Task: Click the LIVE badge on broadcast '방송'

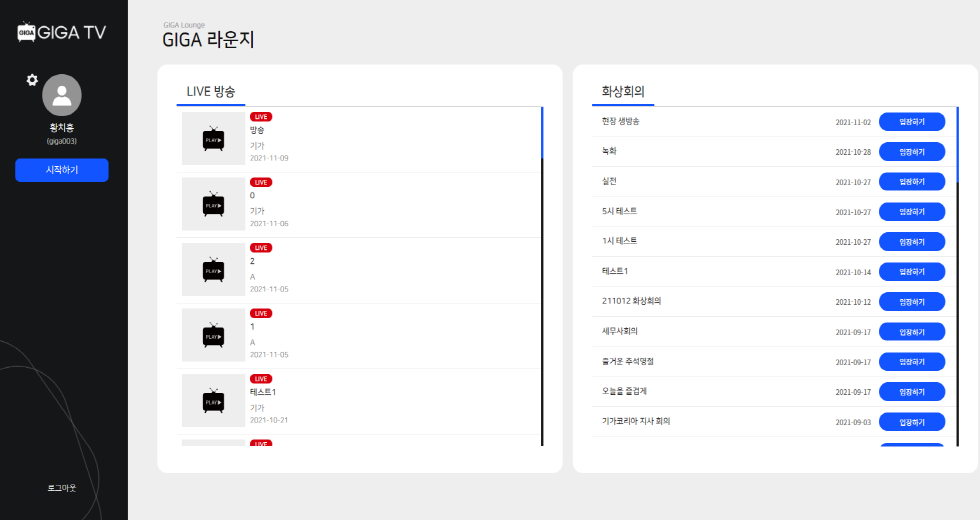Action: point(261,117)
